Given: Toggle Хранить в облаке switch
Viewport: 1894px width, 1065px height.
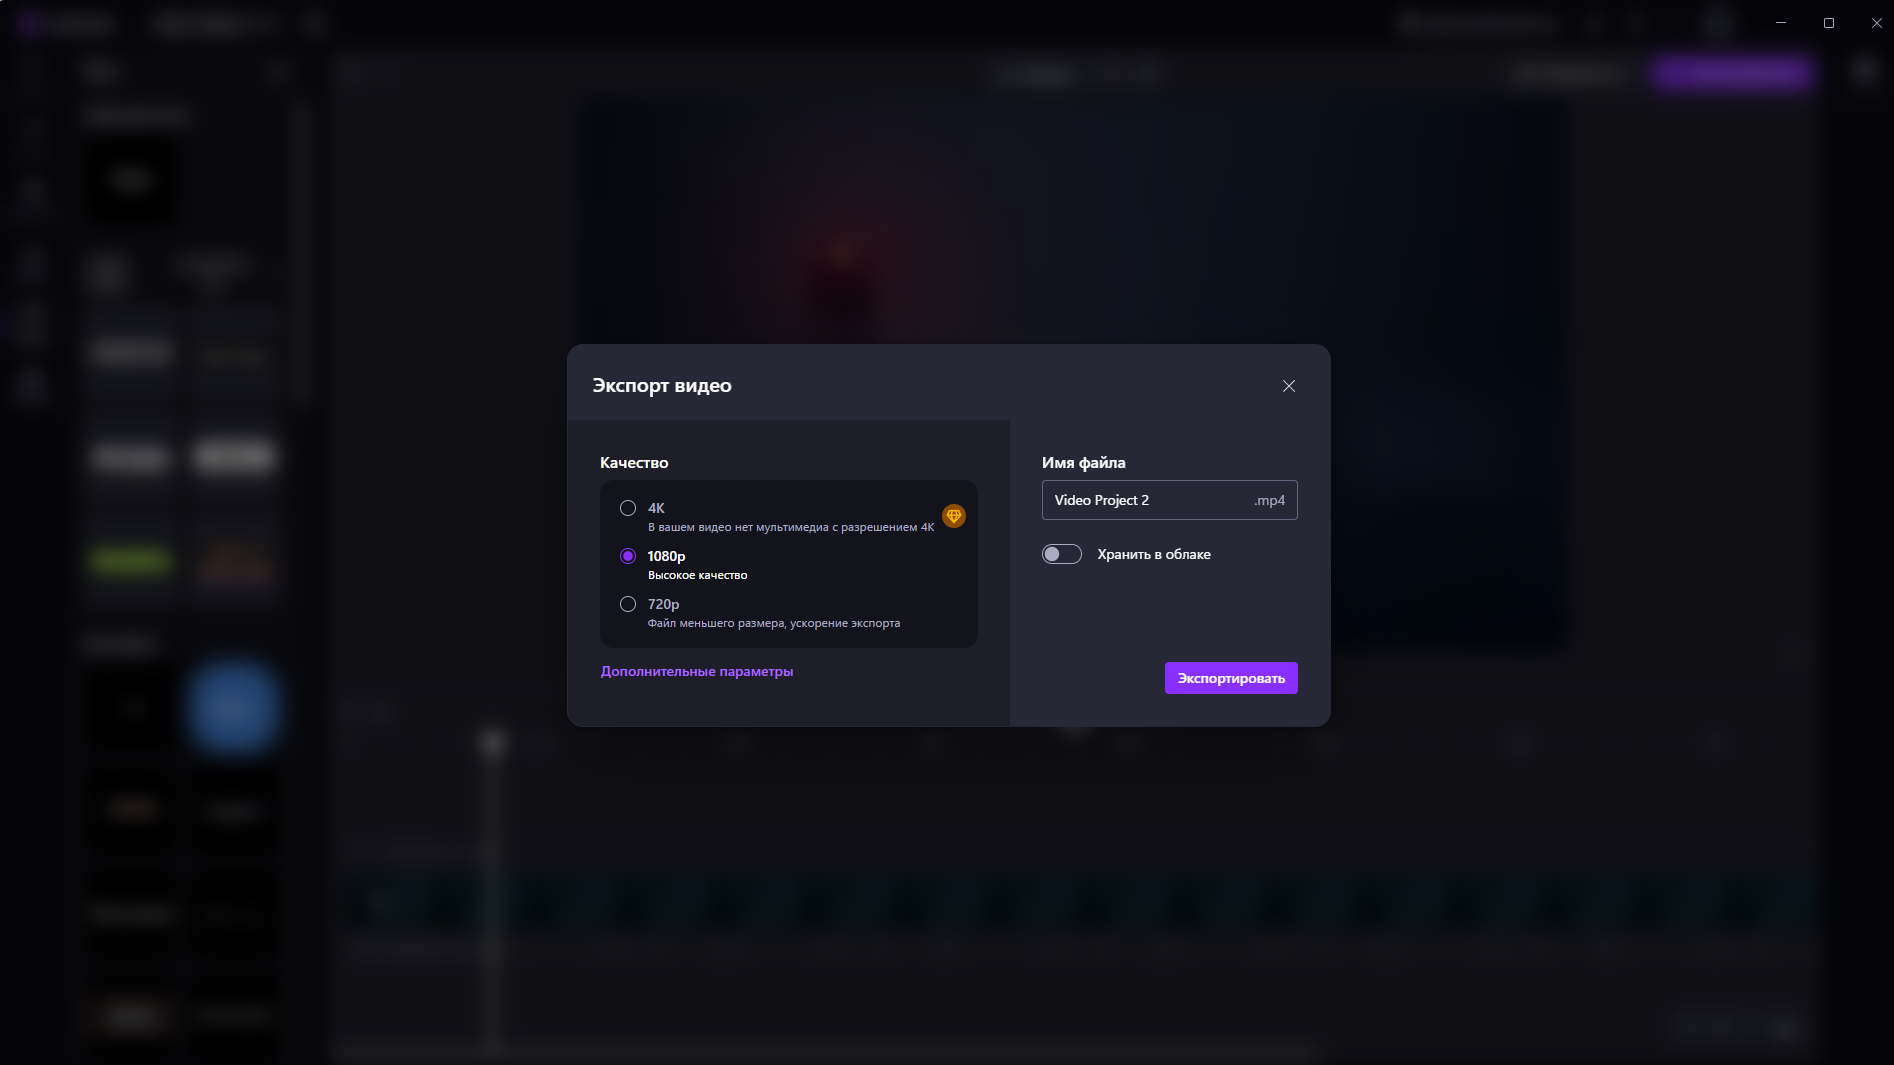Looking at the screenshot, I should pos(1062,554).
